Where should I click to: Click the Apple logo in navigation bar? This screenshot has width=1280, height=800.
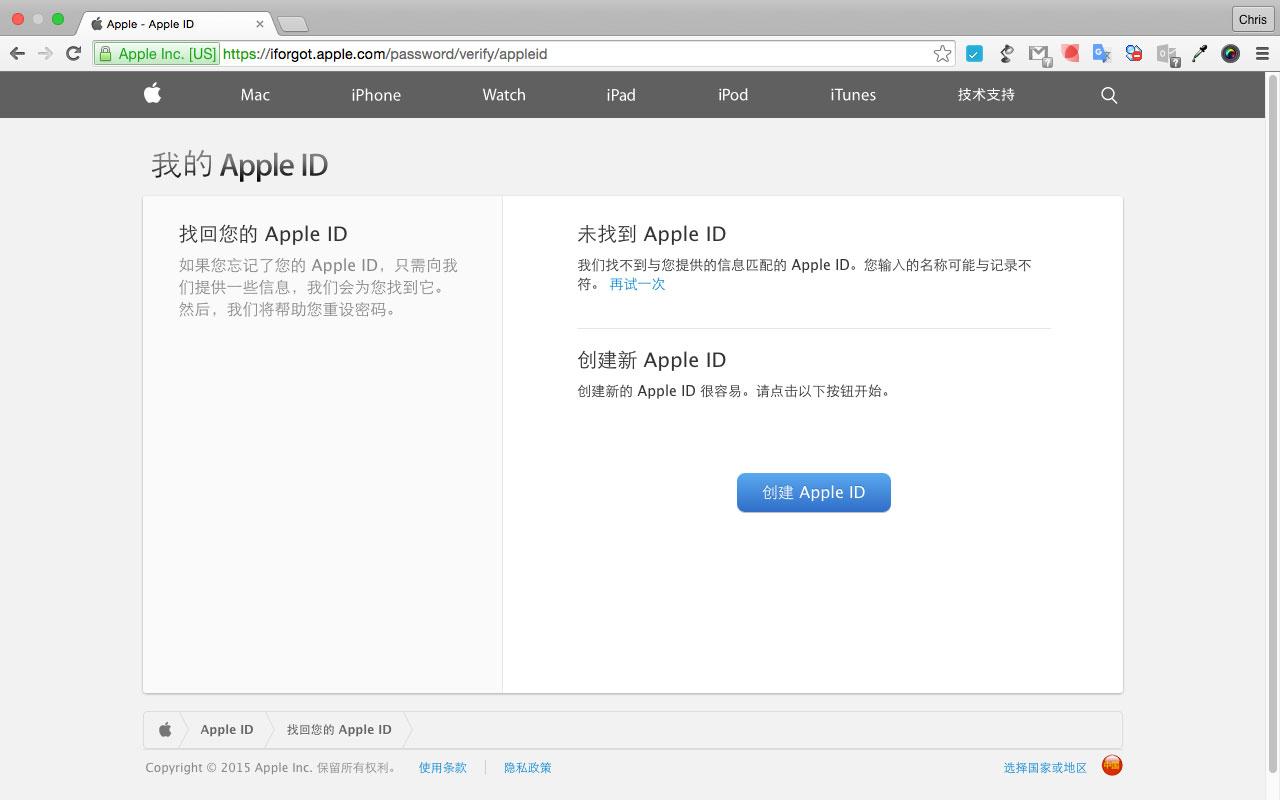point(152,94)
